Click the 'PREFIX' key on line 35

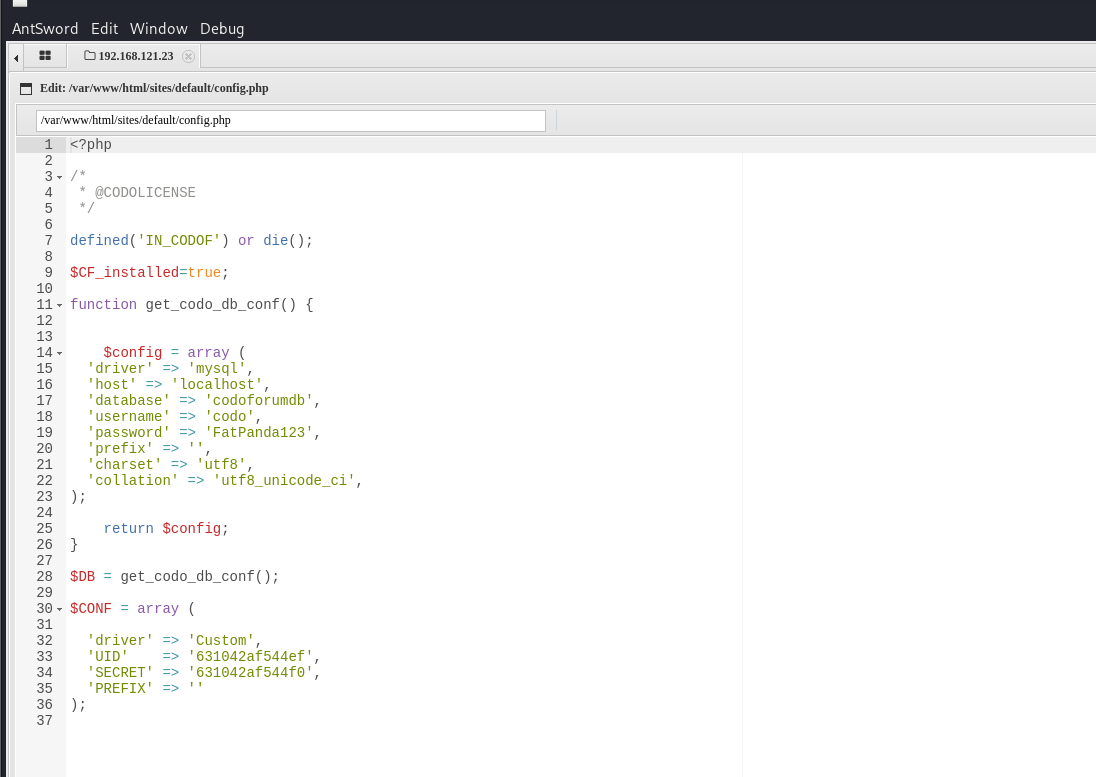coord(120,689)
